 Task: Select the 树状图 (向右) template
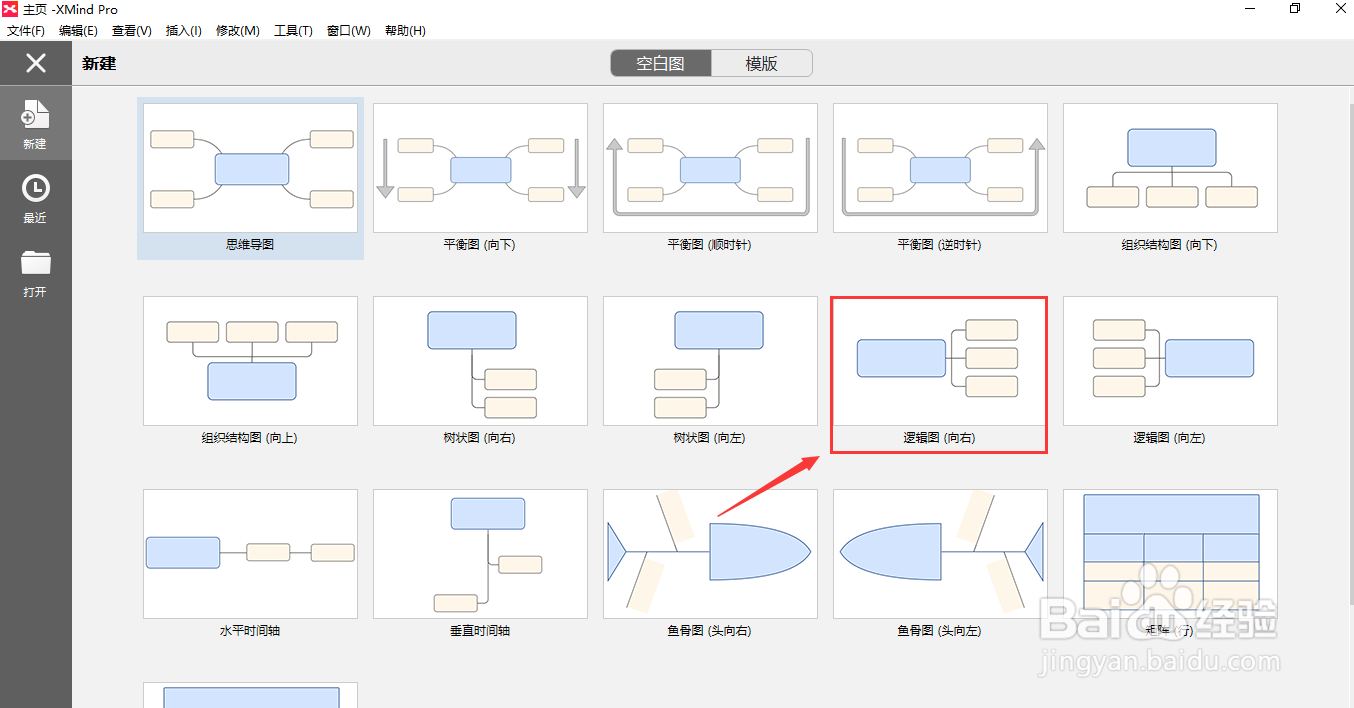pos(480,361)
